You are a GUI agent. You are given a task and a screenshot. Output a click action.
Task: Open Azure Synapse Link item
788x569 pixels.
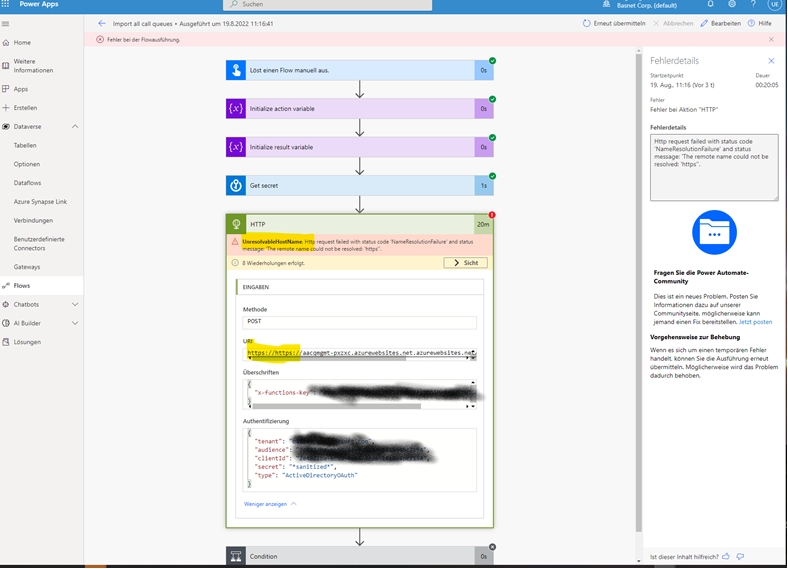coord(41,202)
